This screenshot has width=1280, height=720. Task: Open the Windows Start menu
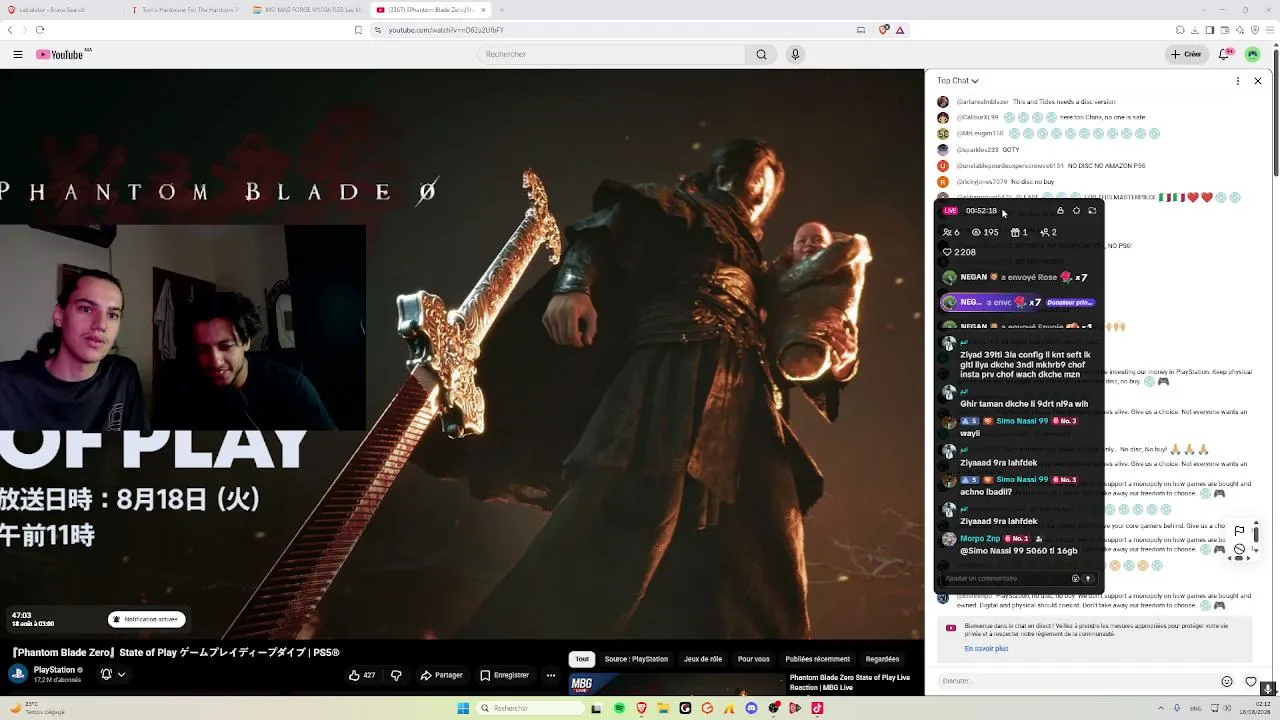463,708
